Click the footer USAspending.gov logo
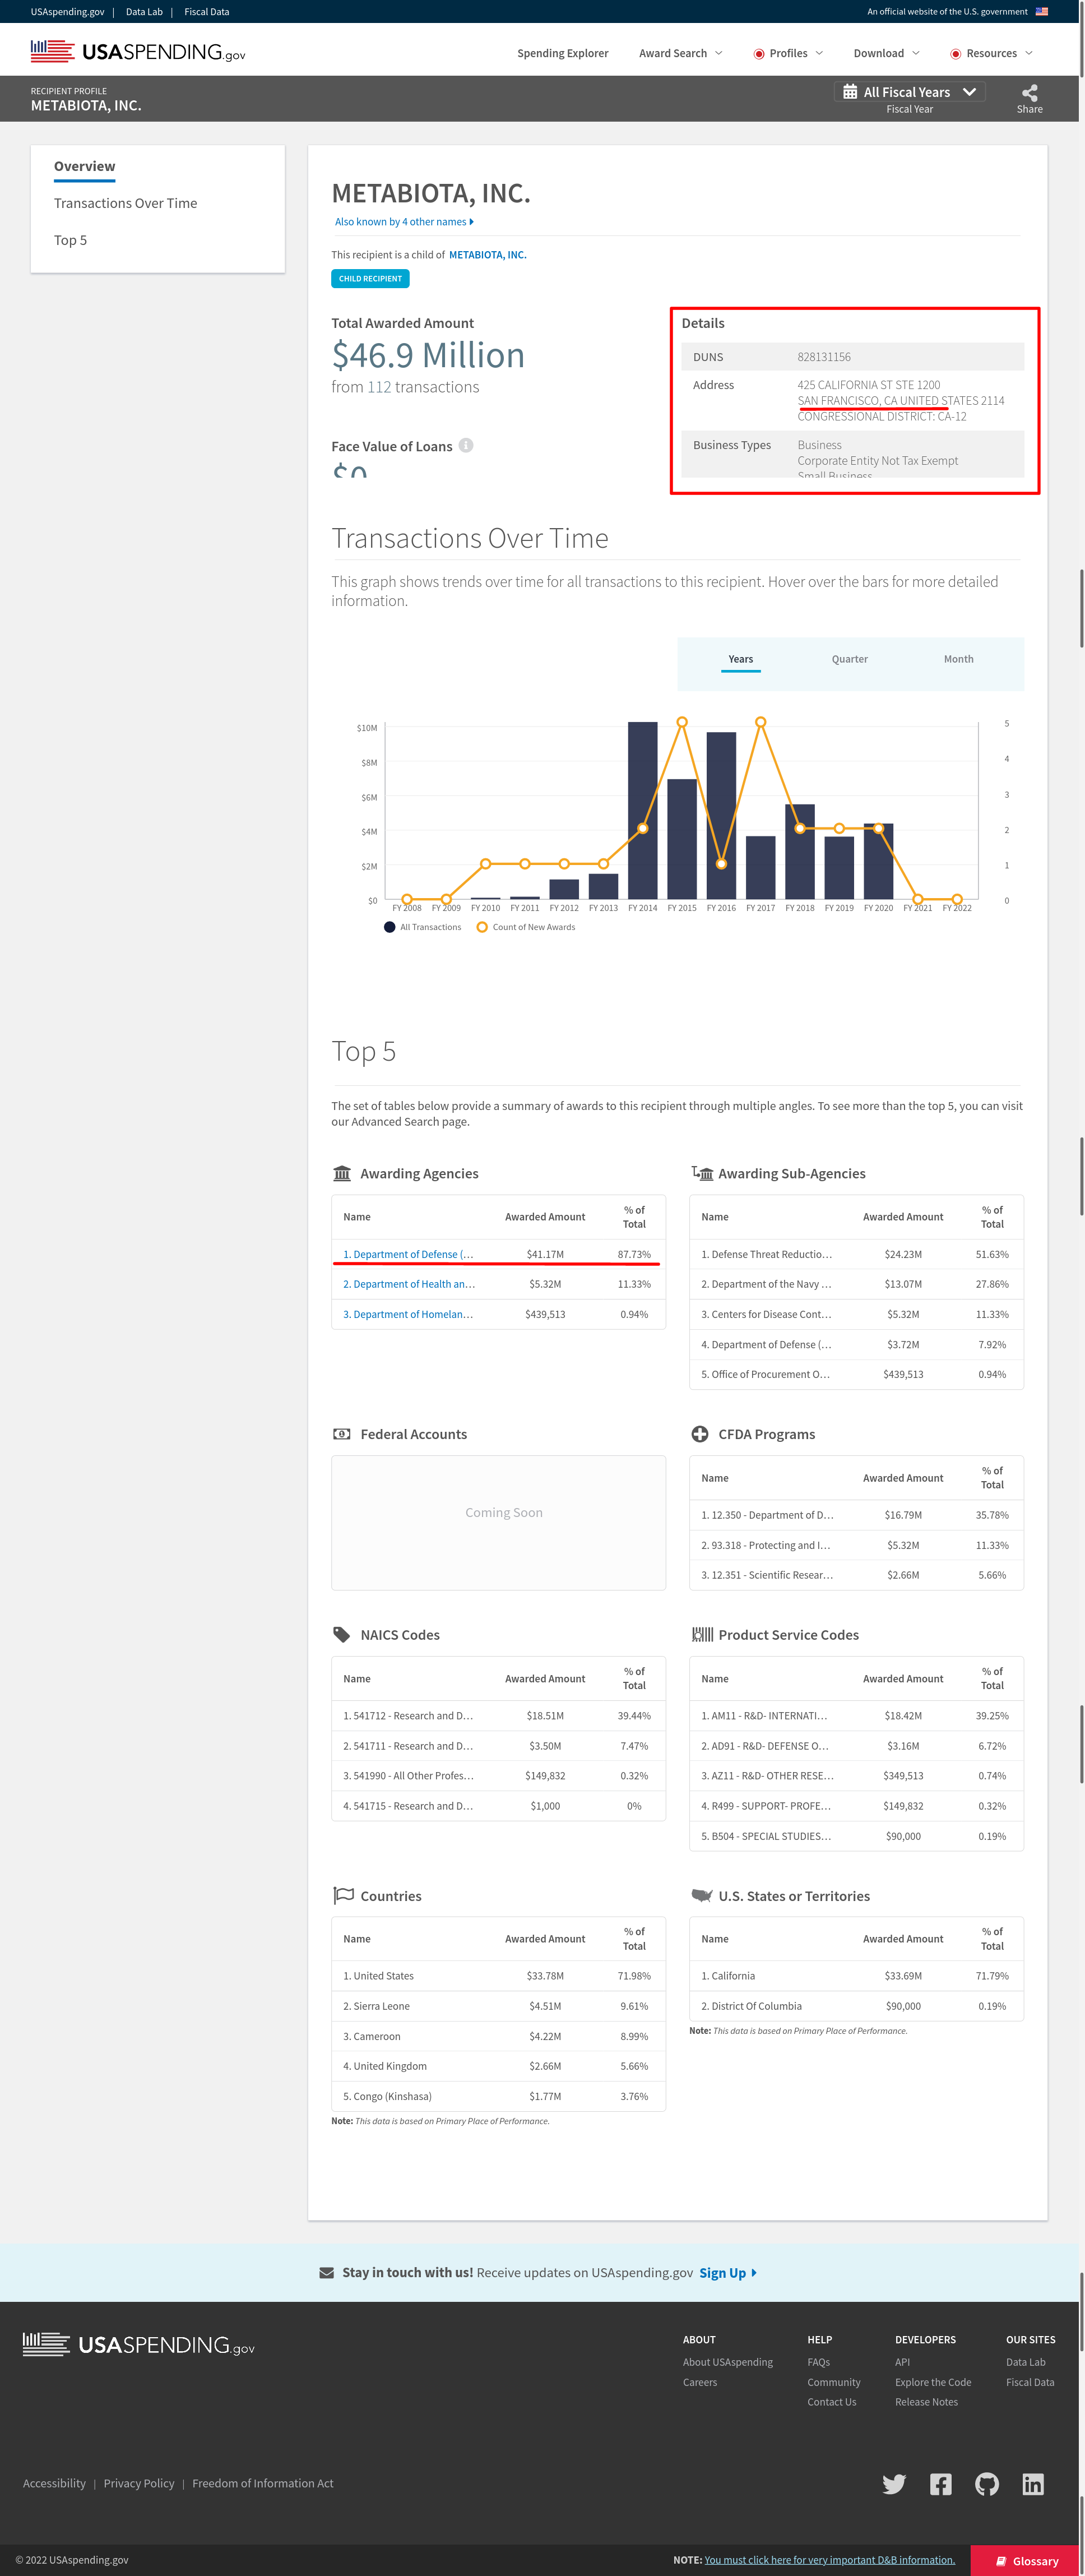The height and width of the screenshot is (2576, 1085). pos(139,2345)
